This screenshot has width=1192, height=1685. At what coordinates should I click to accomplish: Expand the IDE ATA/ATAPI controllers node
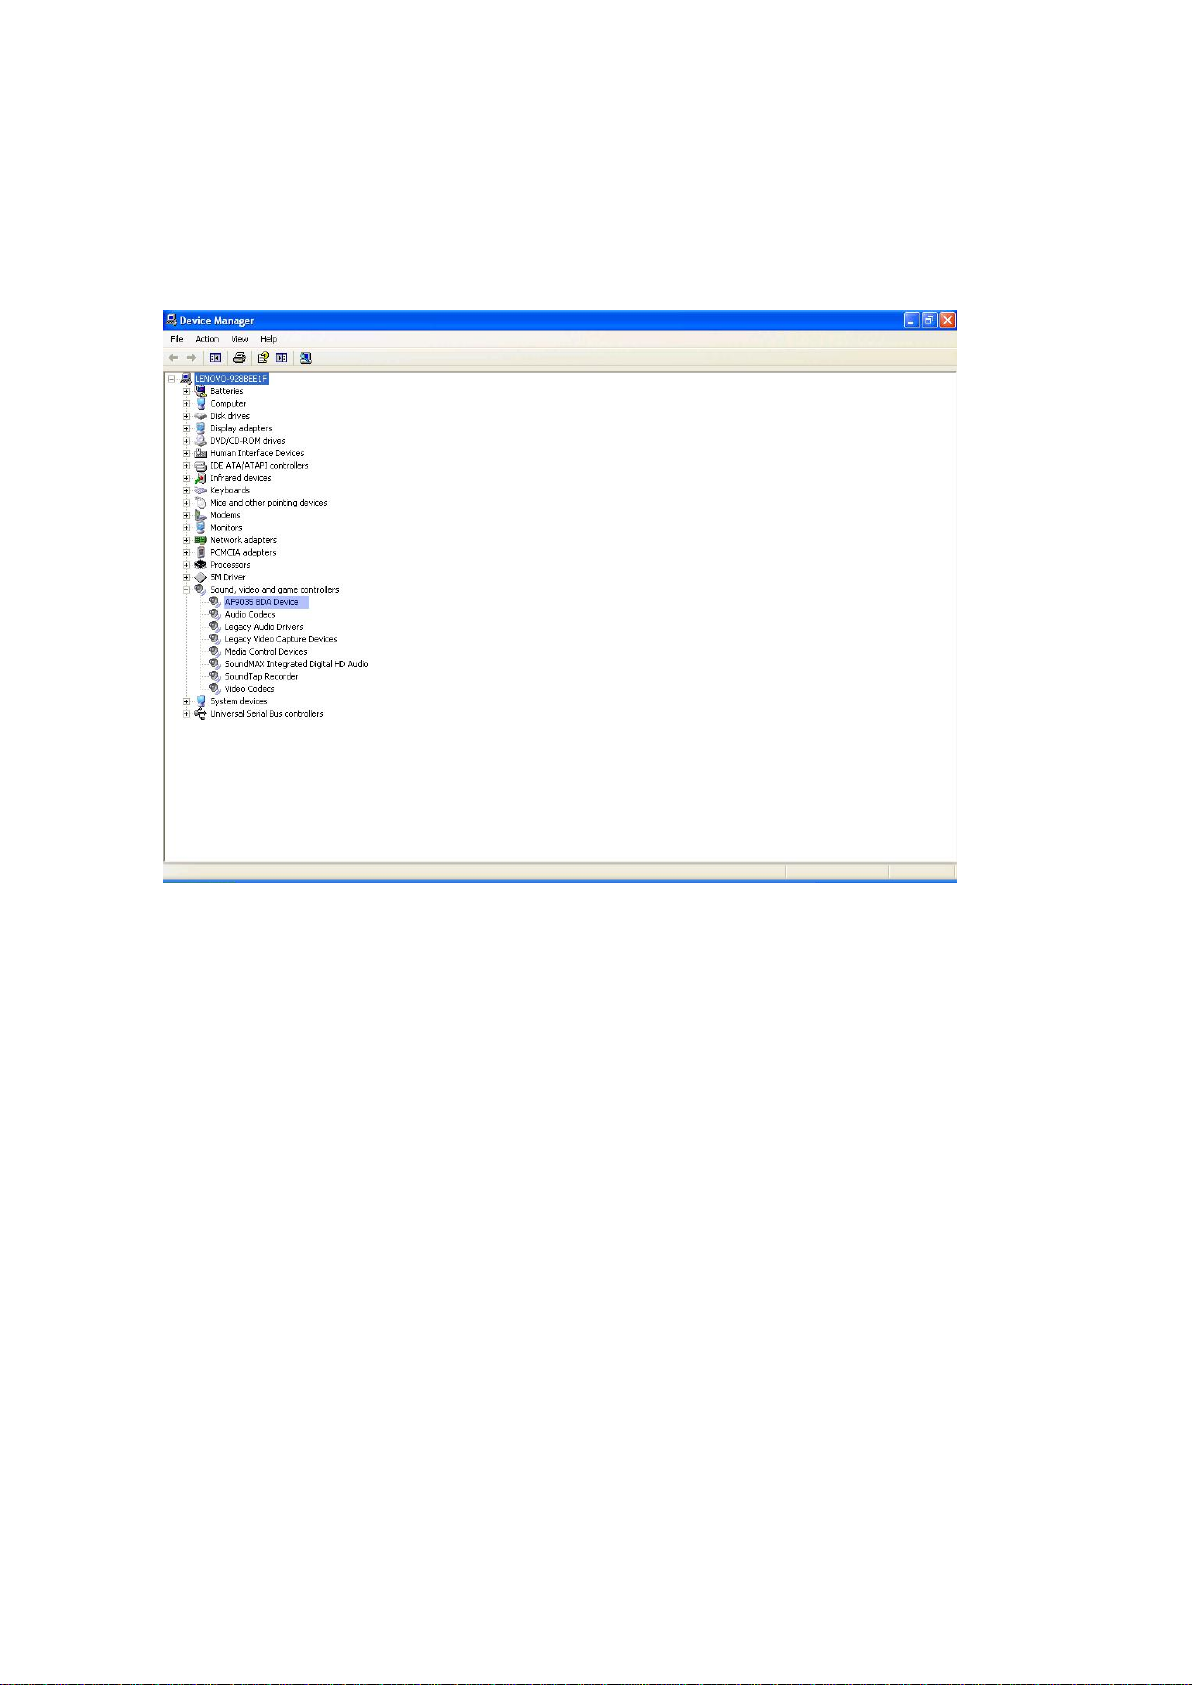point(186,466)
